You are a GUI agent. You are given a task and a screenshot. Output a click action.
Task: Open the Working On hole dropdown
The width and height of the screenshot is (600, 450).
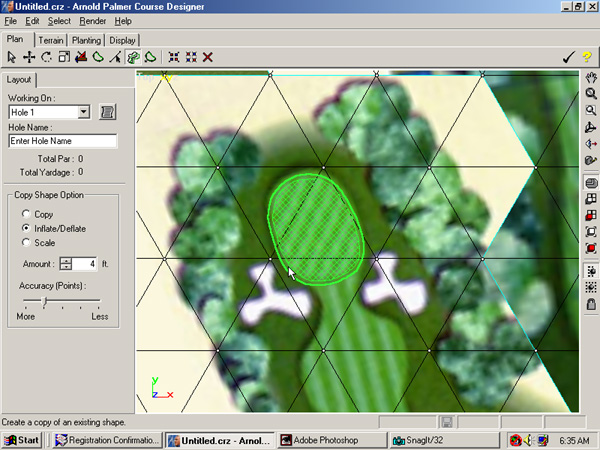pos(84,112)
